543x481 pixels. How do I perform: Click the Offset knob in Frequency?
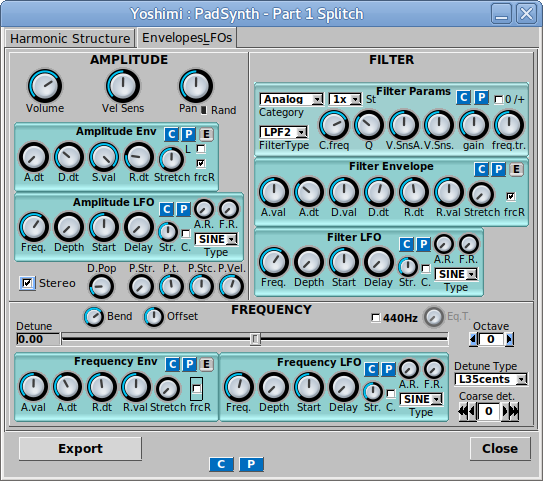(x=154, y=317)
